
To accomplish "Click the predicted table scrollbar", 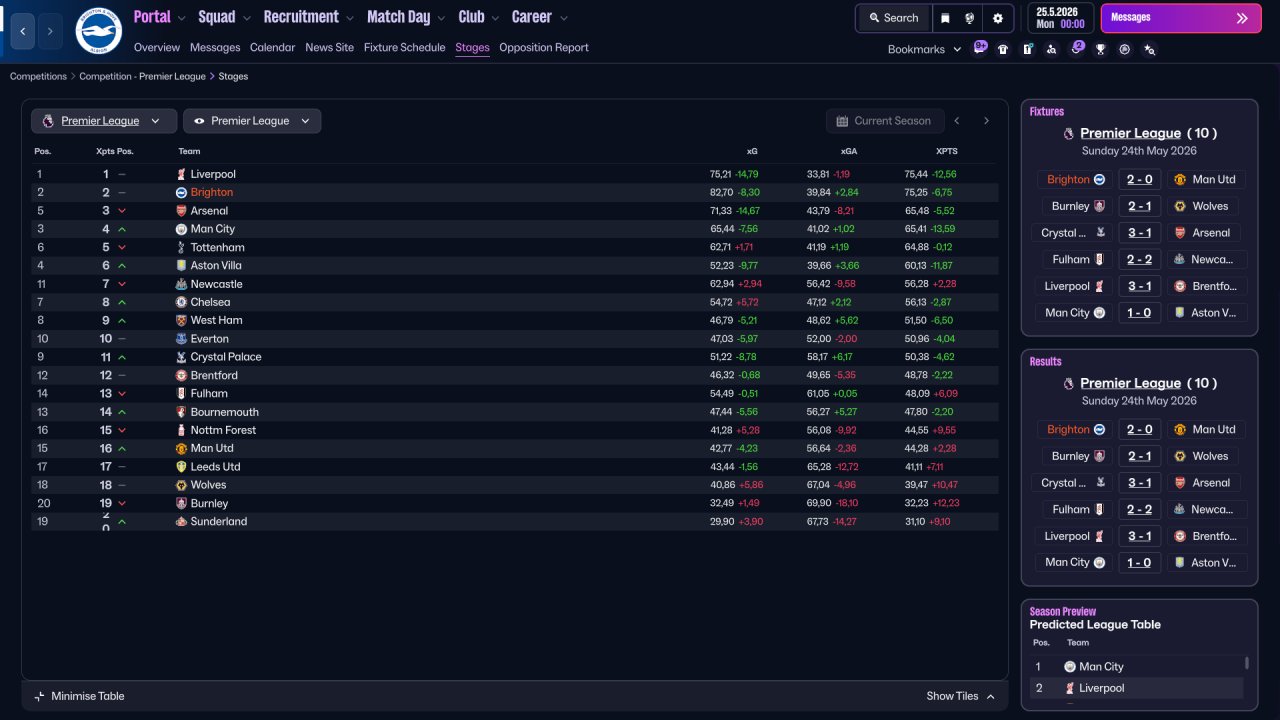I will [x=1246, y=663].
